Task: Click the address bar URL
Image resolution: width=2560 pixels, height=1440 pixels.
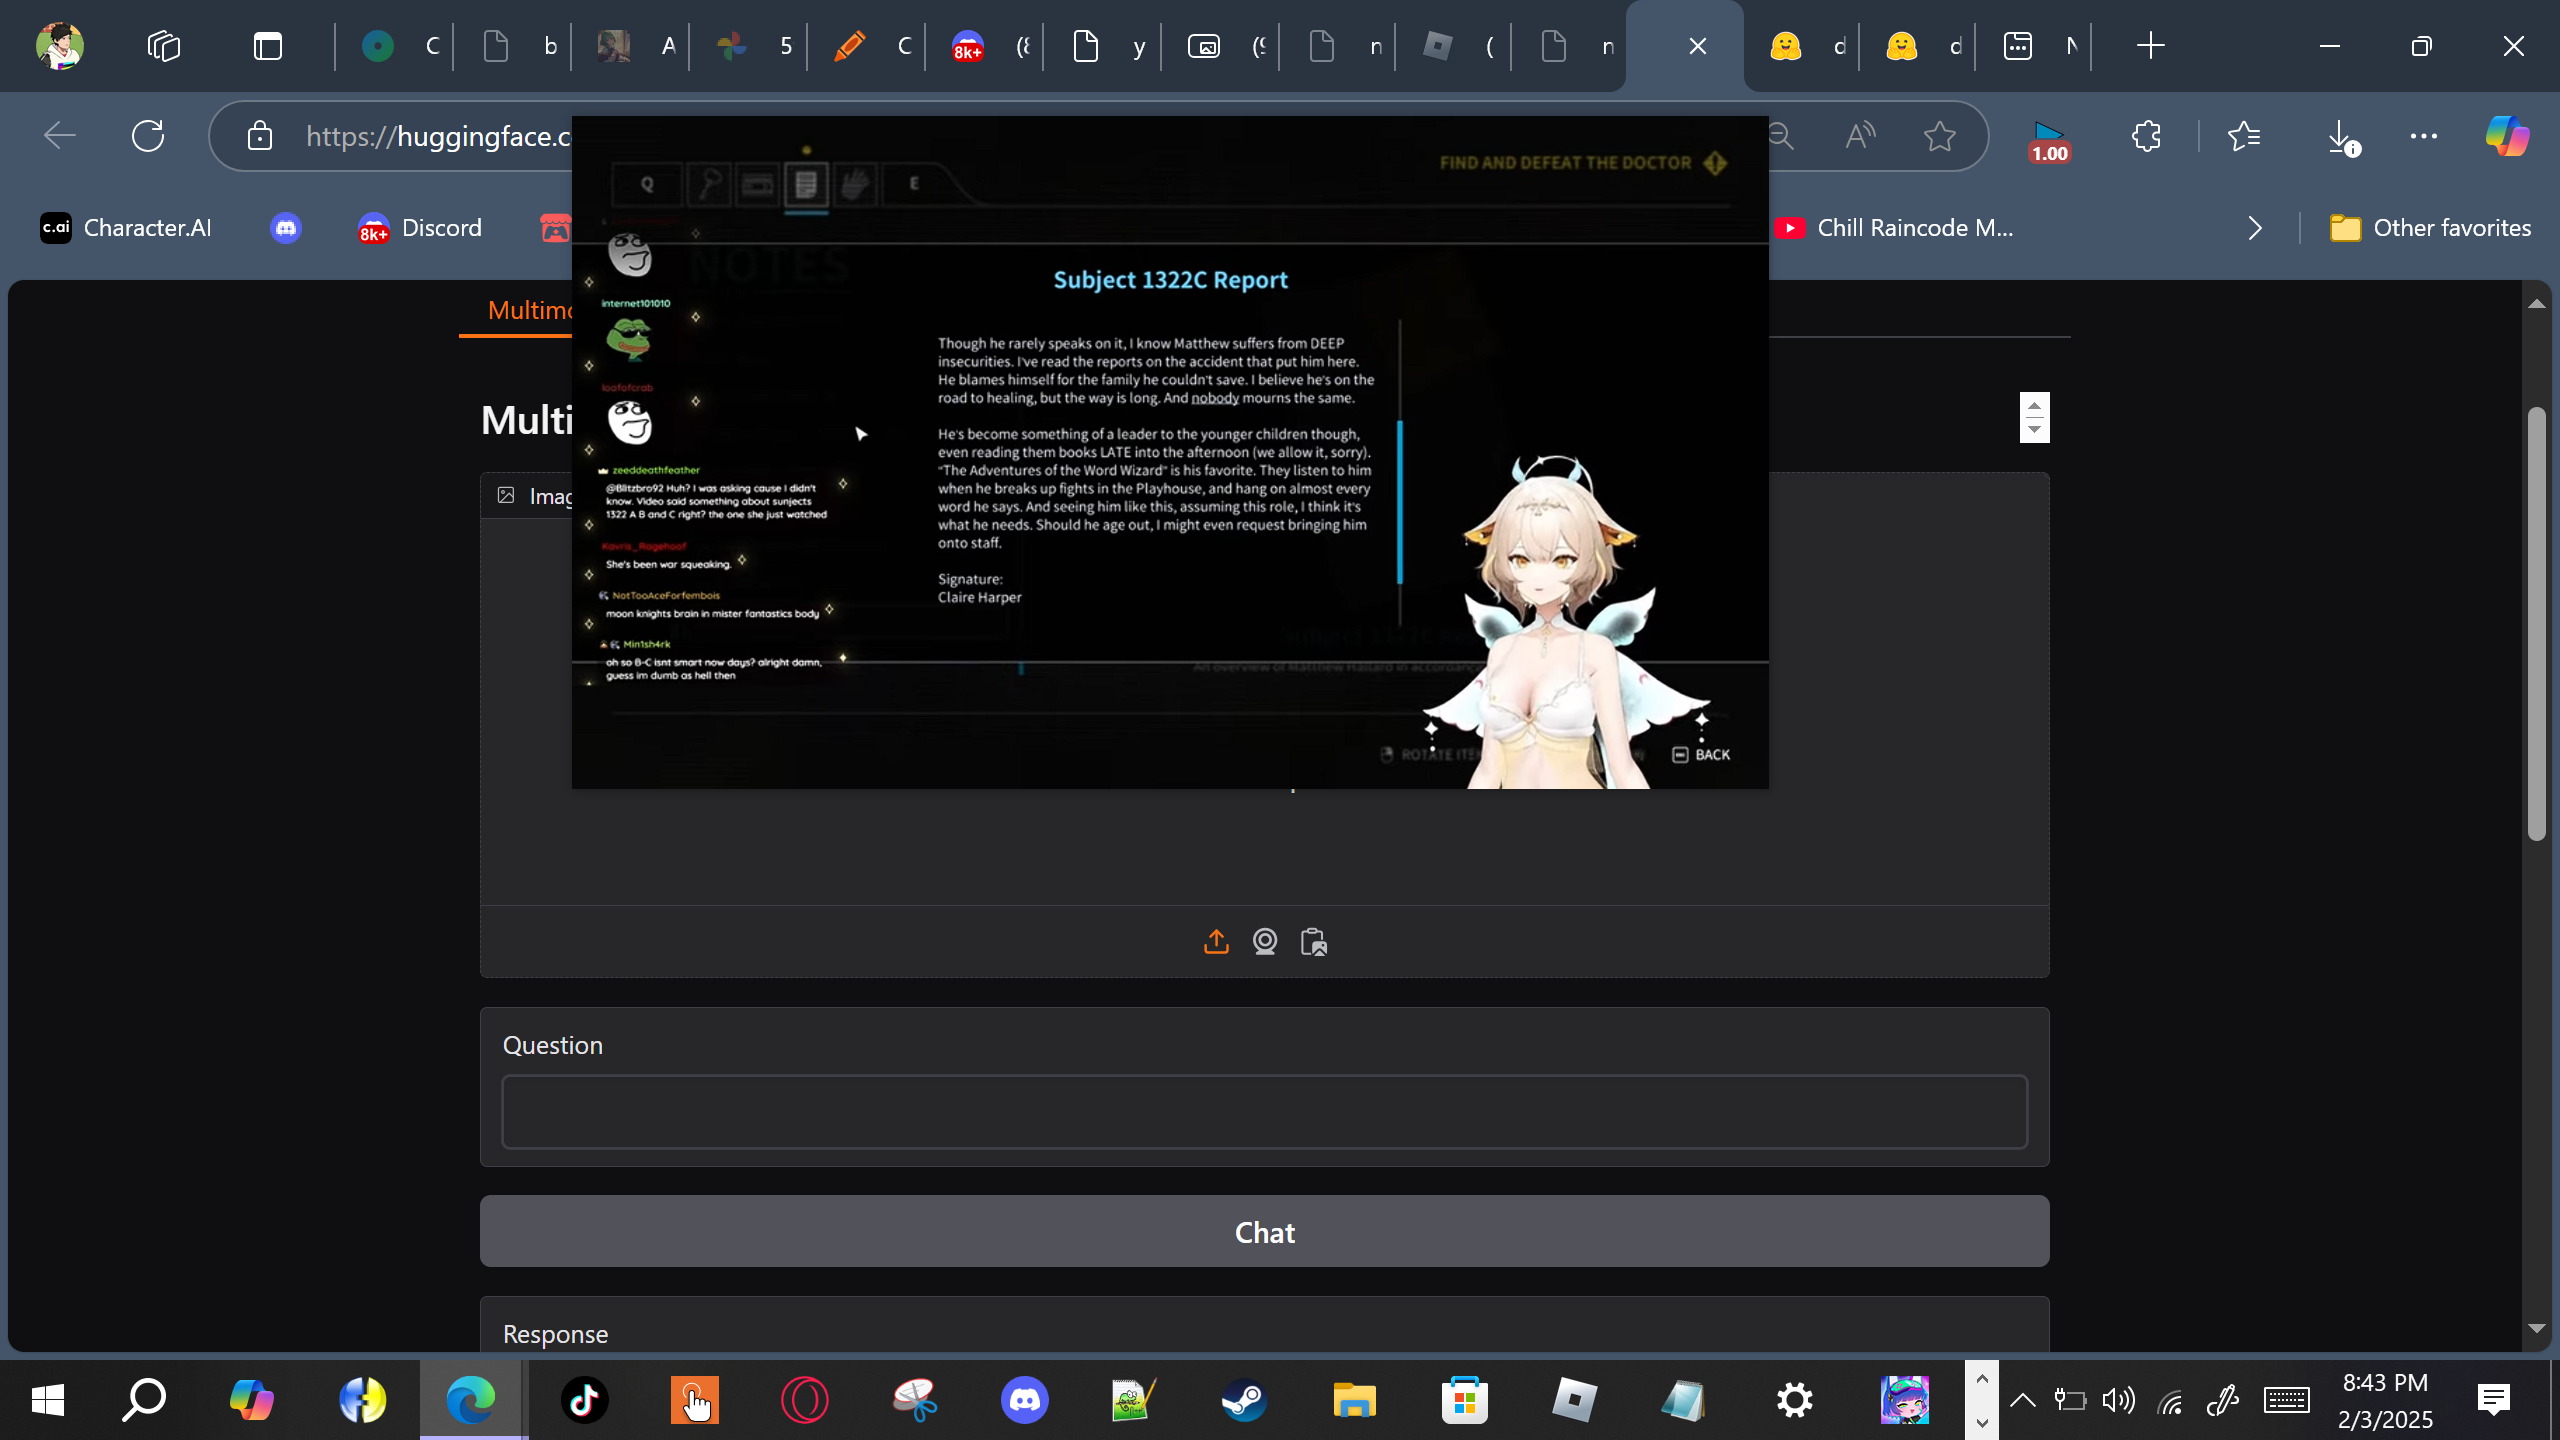Action: [438, 136]
